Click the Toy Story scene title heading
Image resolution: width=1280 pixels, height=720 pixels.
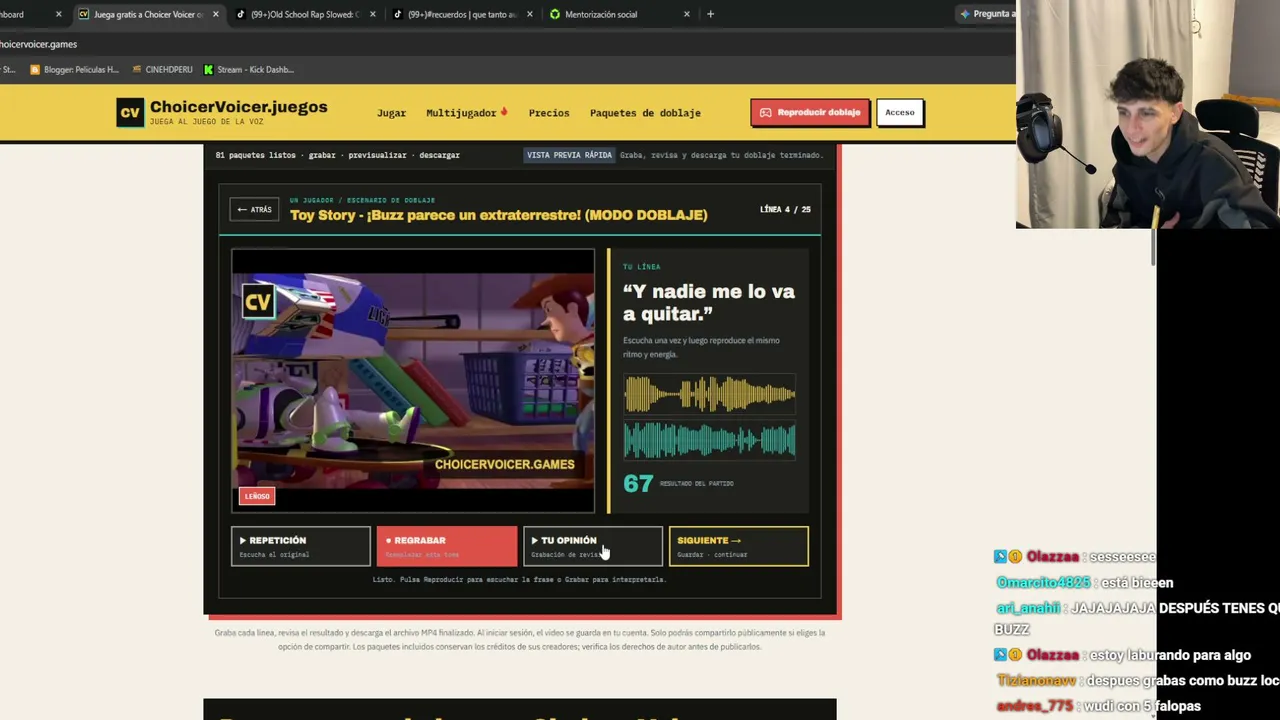tap(499, 215)
